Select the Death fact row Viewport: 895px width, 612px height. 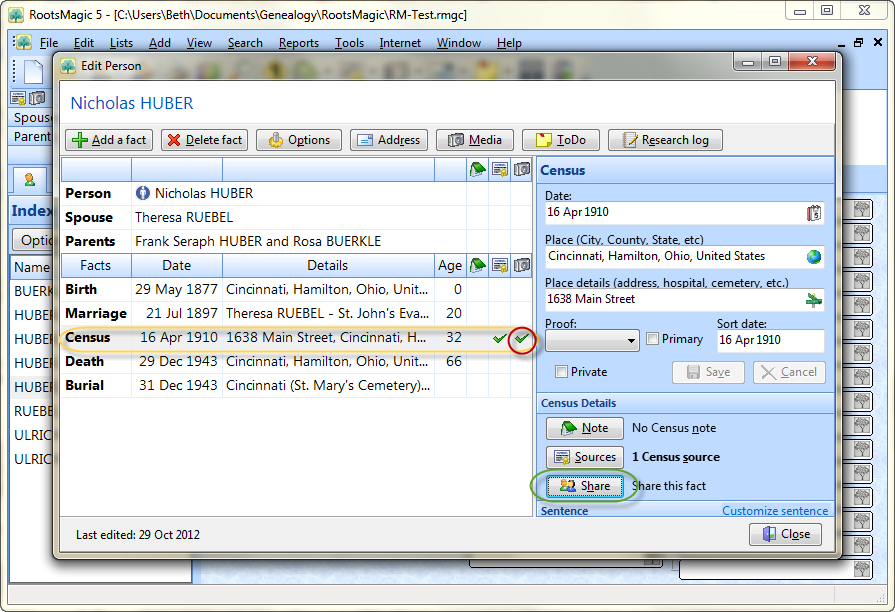point(296,361)
